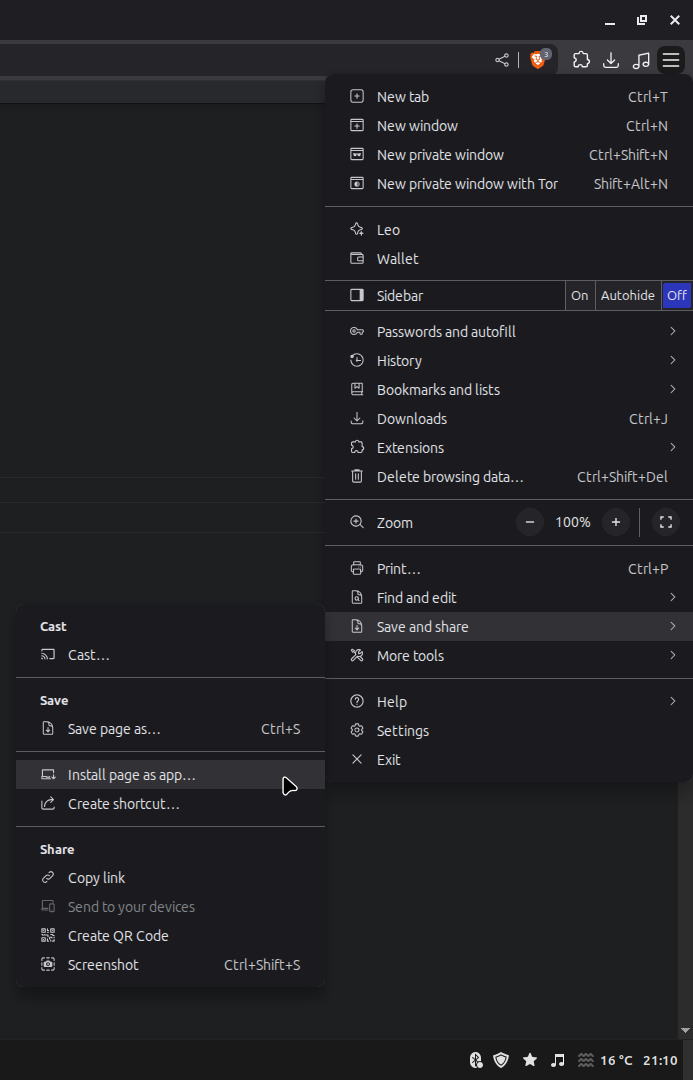Open Settings from the menu
The height and width of the screenshot is (1080, 693).
pos(509,731)
